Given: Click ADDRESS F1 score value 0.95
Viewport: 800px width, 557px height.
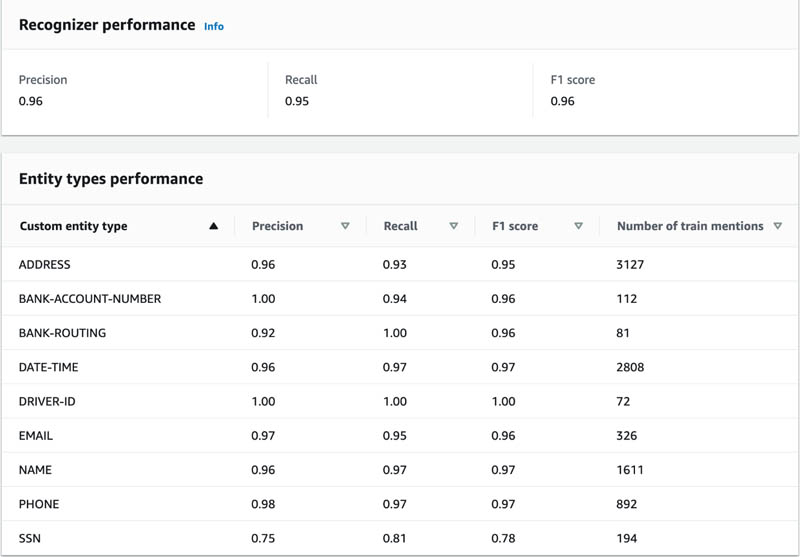Looking at the screenshot, I should click(503, 264).
